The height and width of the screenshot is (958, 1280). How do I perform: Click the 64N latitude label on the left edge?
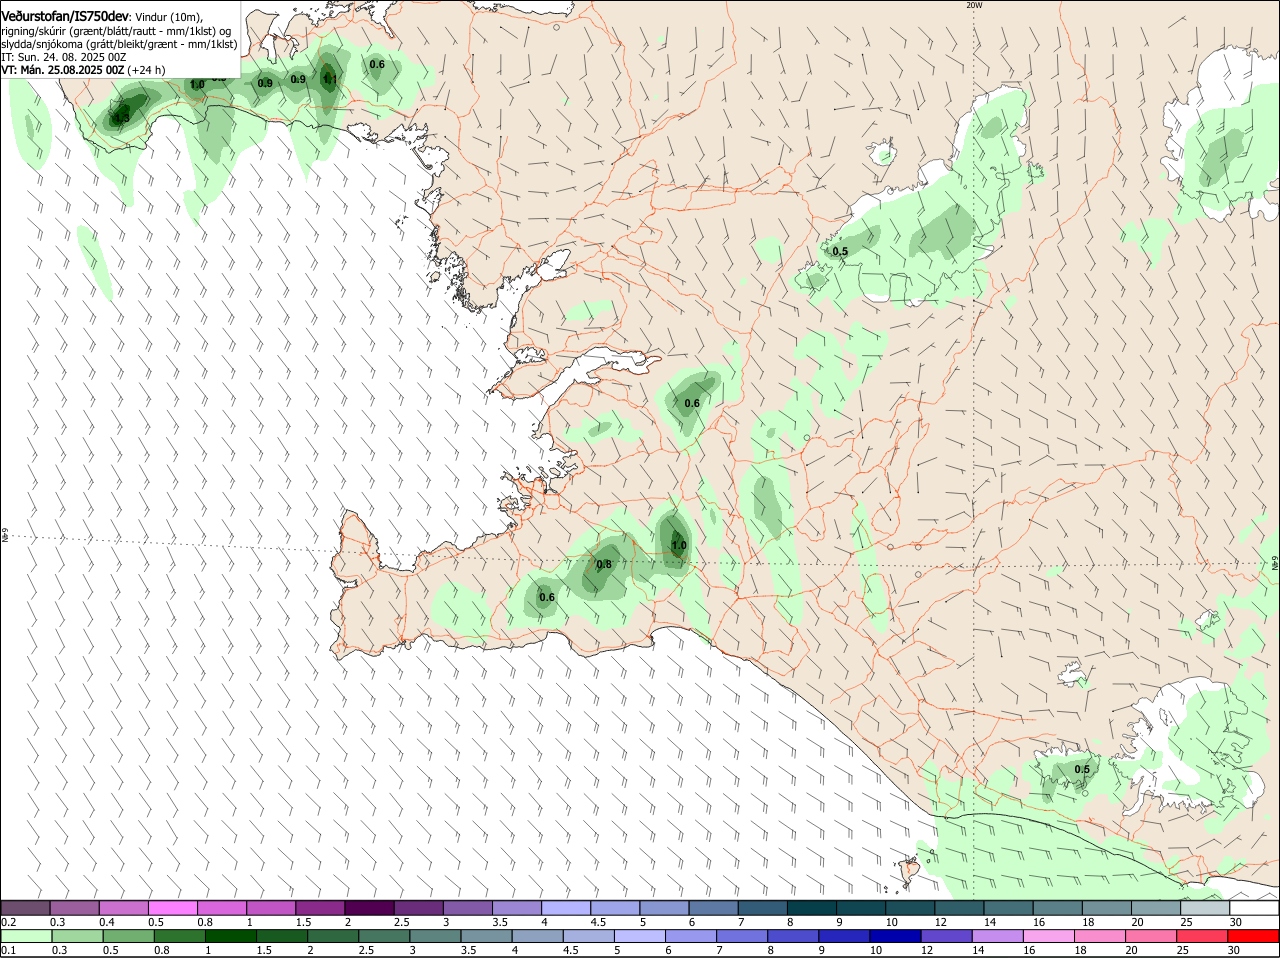[4, 535]
